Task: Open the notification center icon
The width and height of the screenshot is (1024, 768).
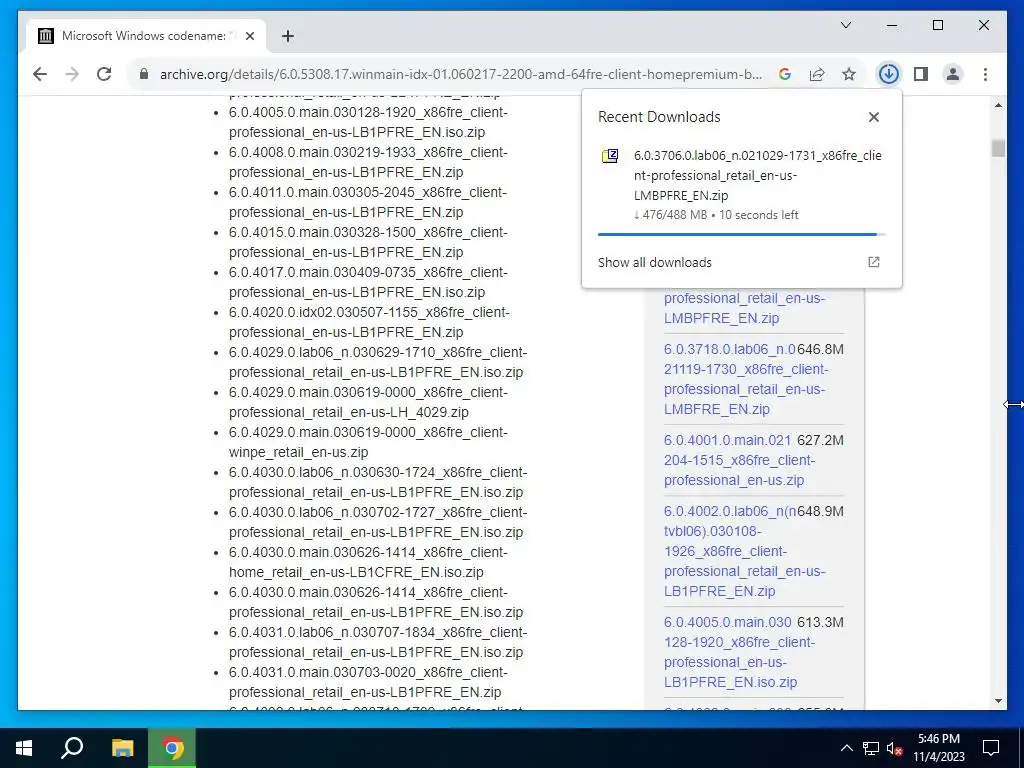Action: point(991,748)
